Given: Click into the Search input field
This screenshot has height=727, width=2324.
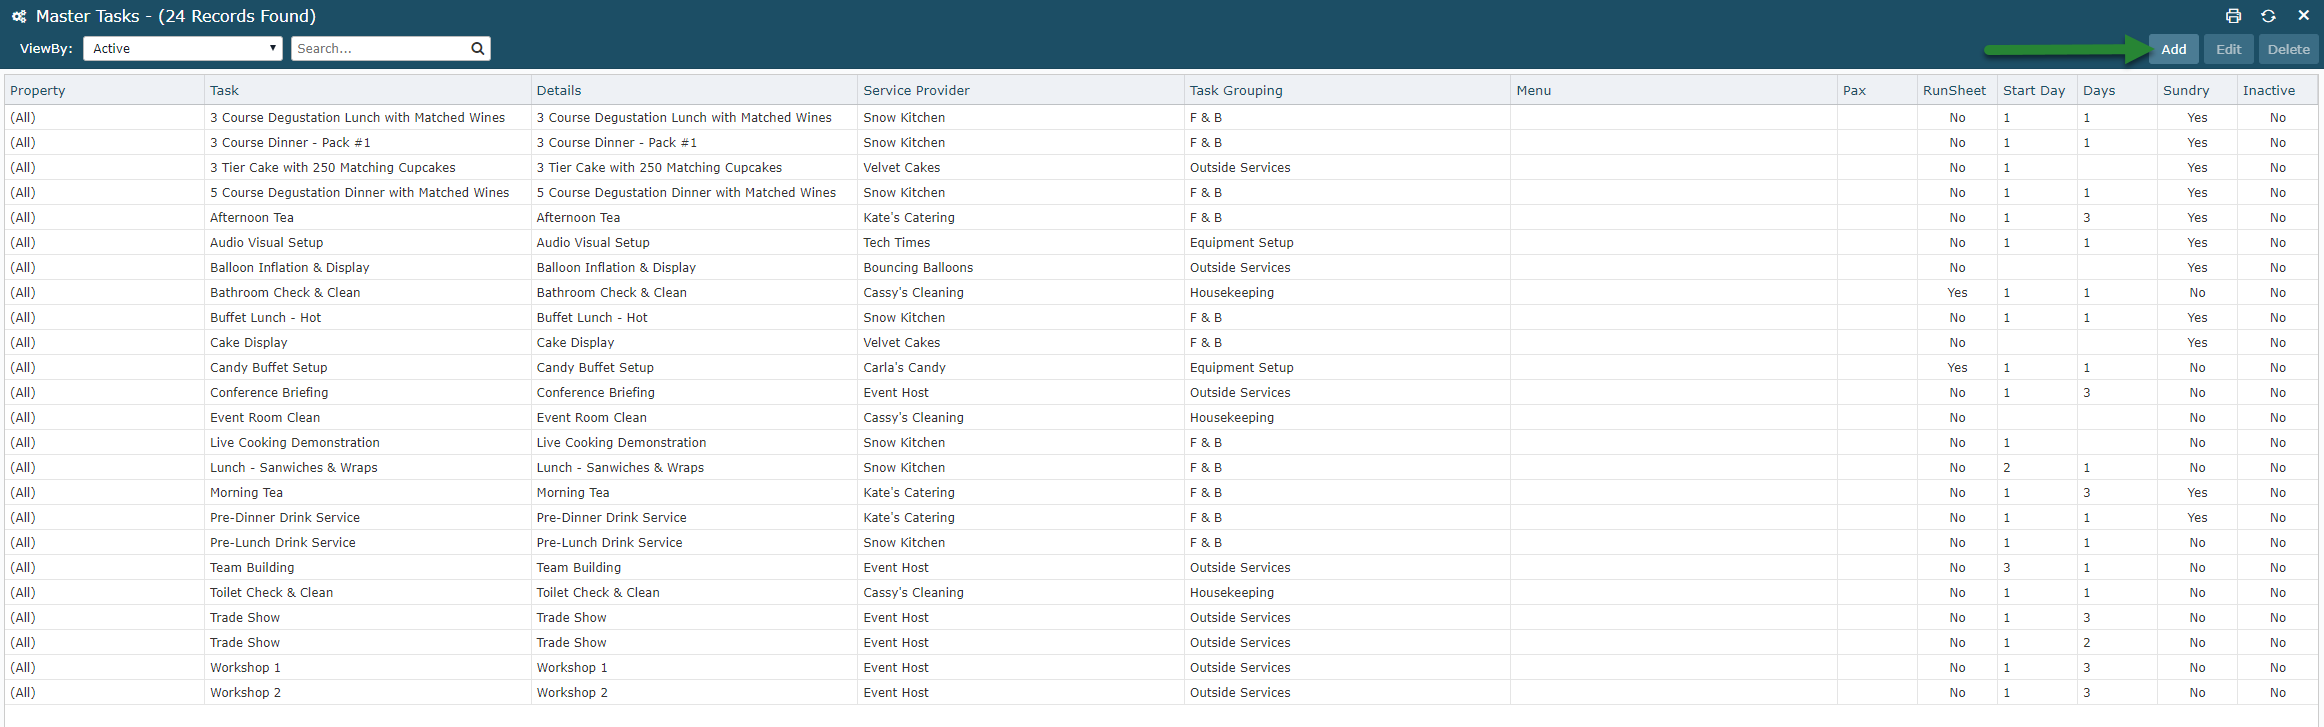Looking at the screenshot, I should (380, 48).
